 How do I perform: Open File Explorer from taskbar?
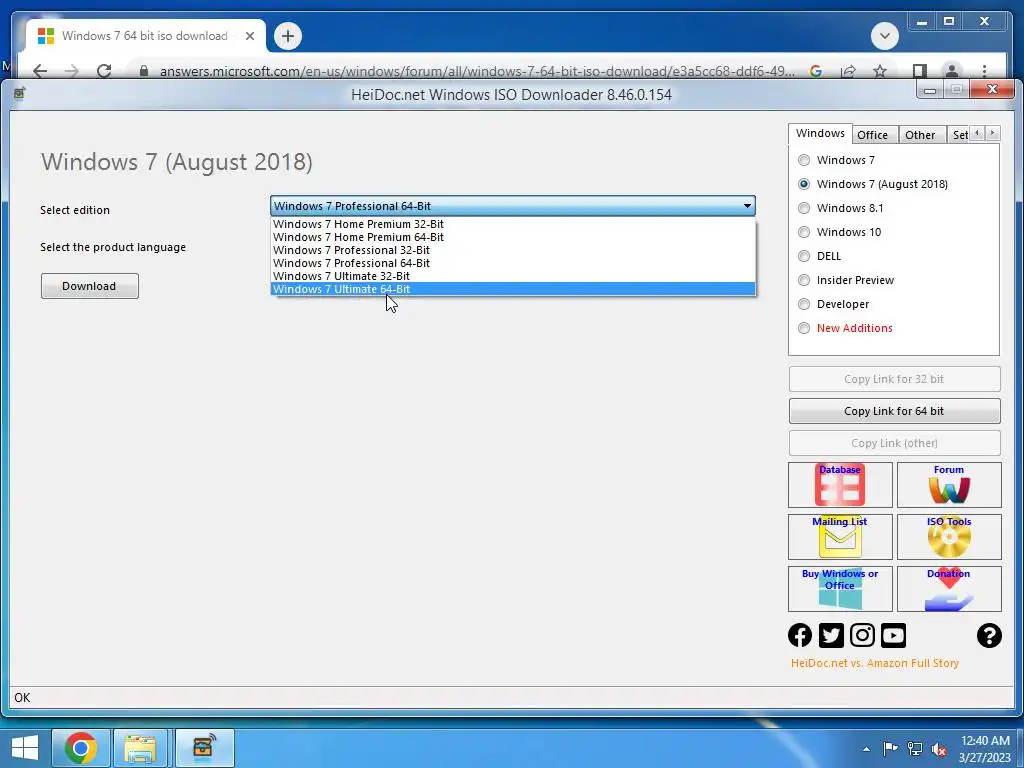tap(141, 748)
